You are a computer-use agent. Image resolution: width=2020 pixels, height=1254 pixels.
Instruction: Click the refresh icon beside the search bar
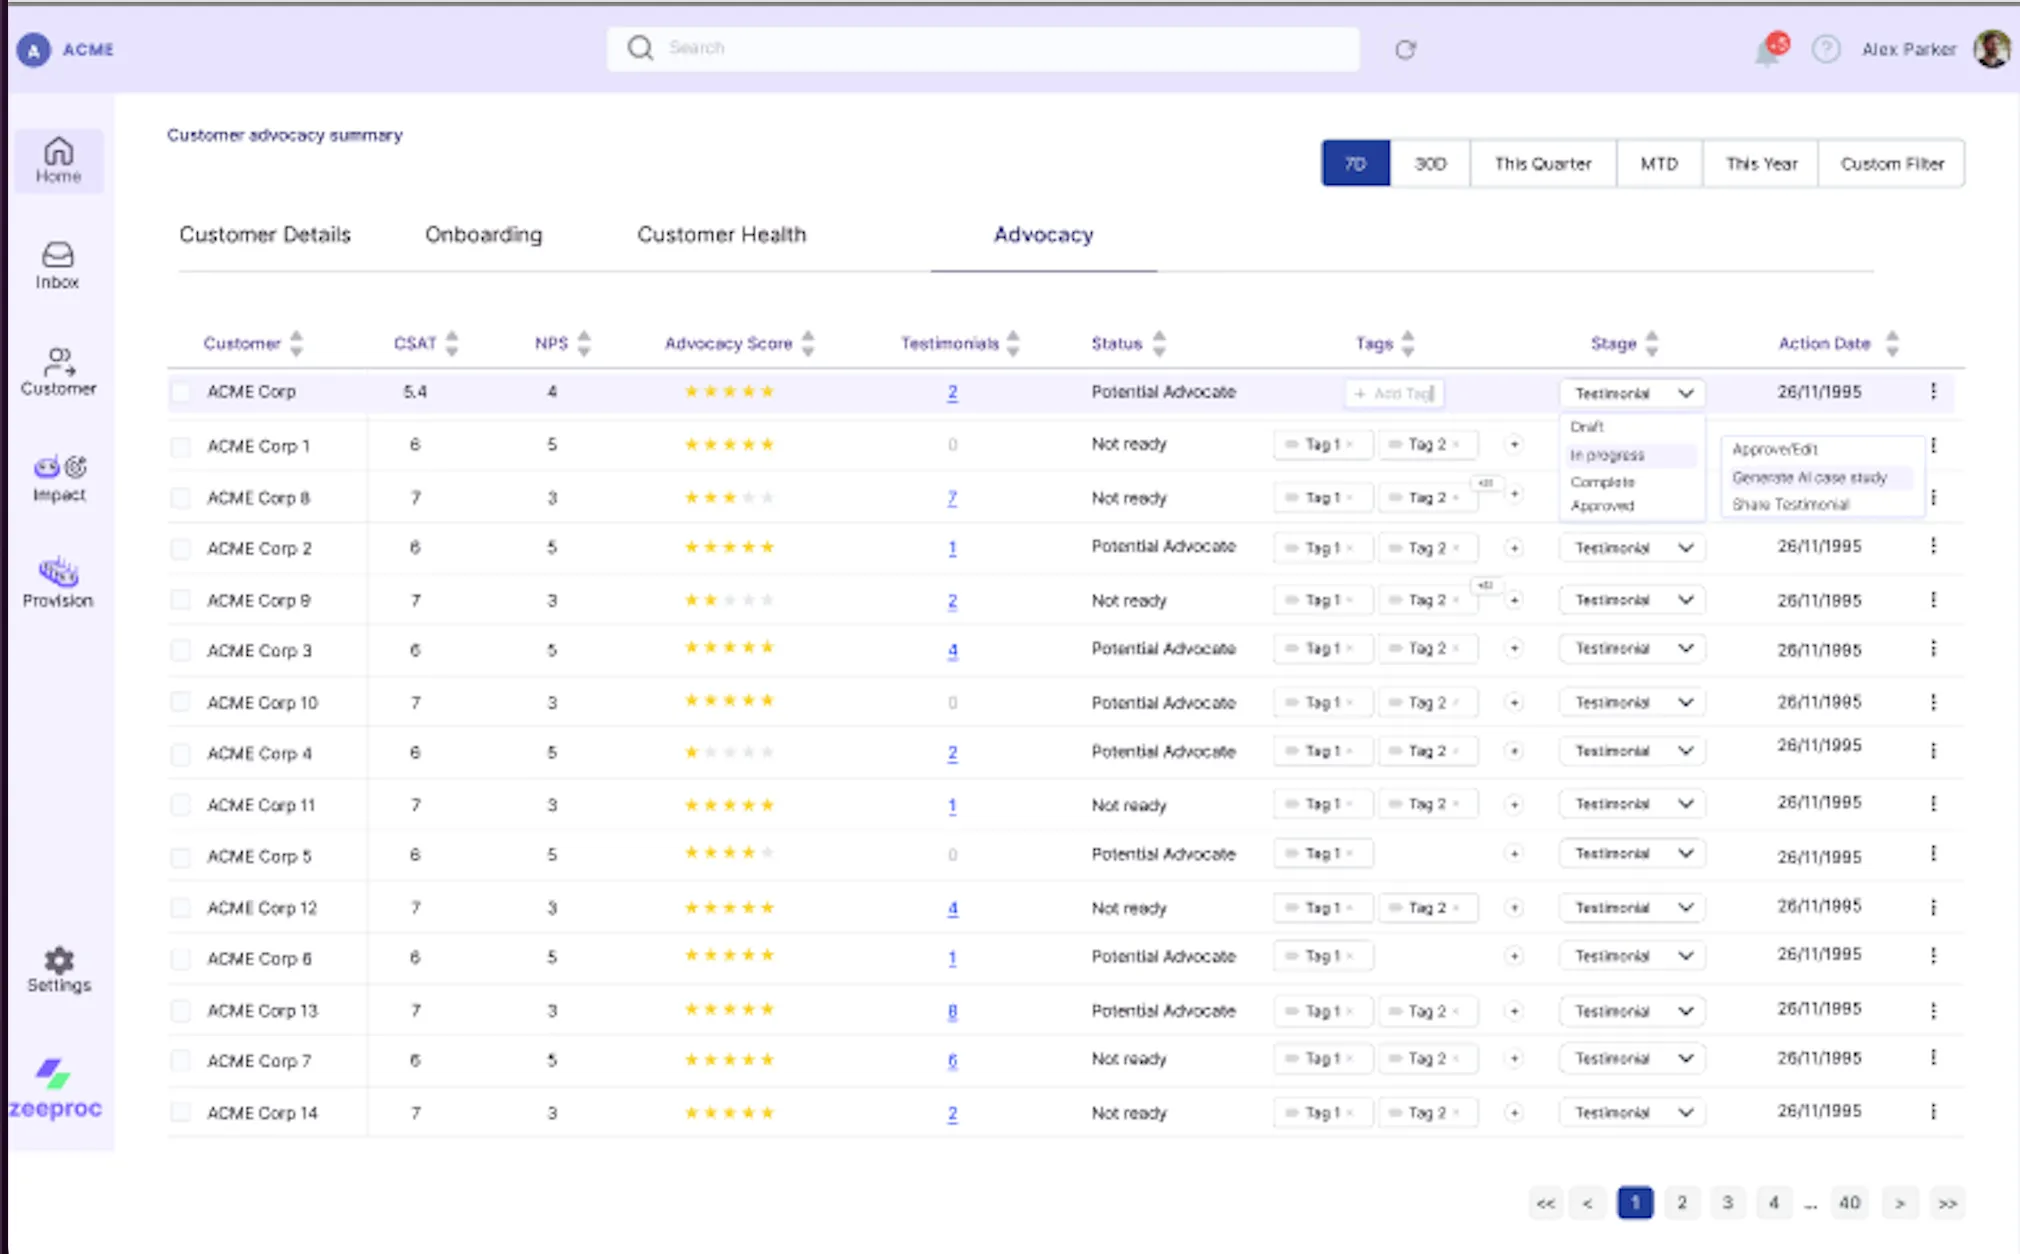(1405, 50)
